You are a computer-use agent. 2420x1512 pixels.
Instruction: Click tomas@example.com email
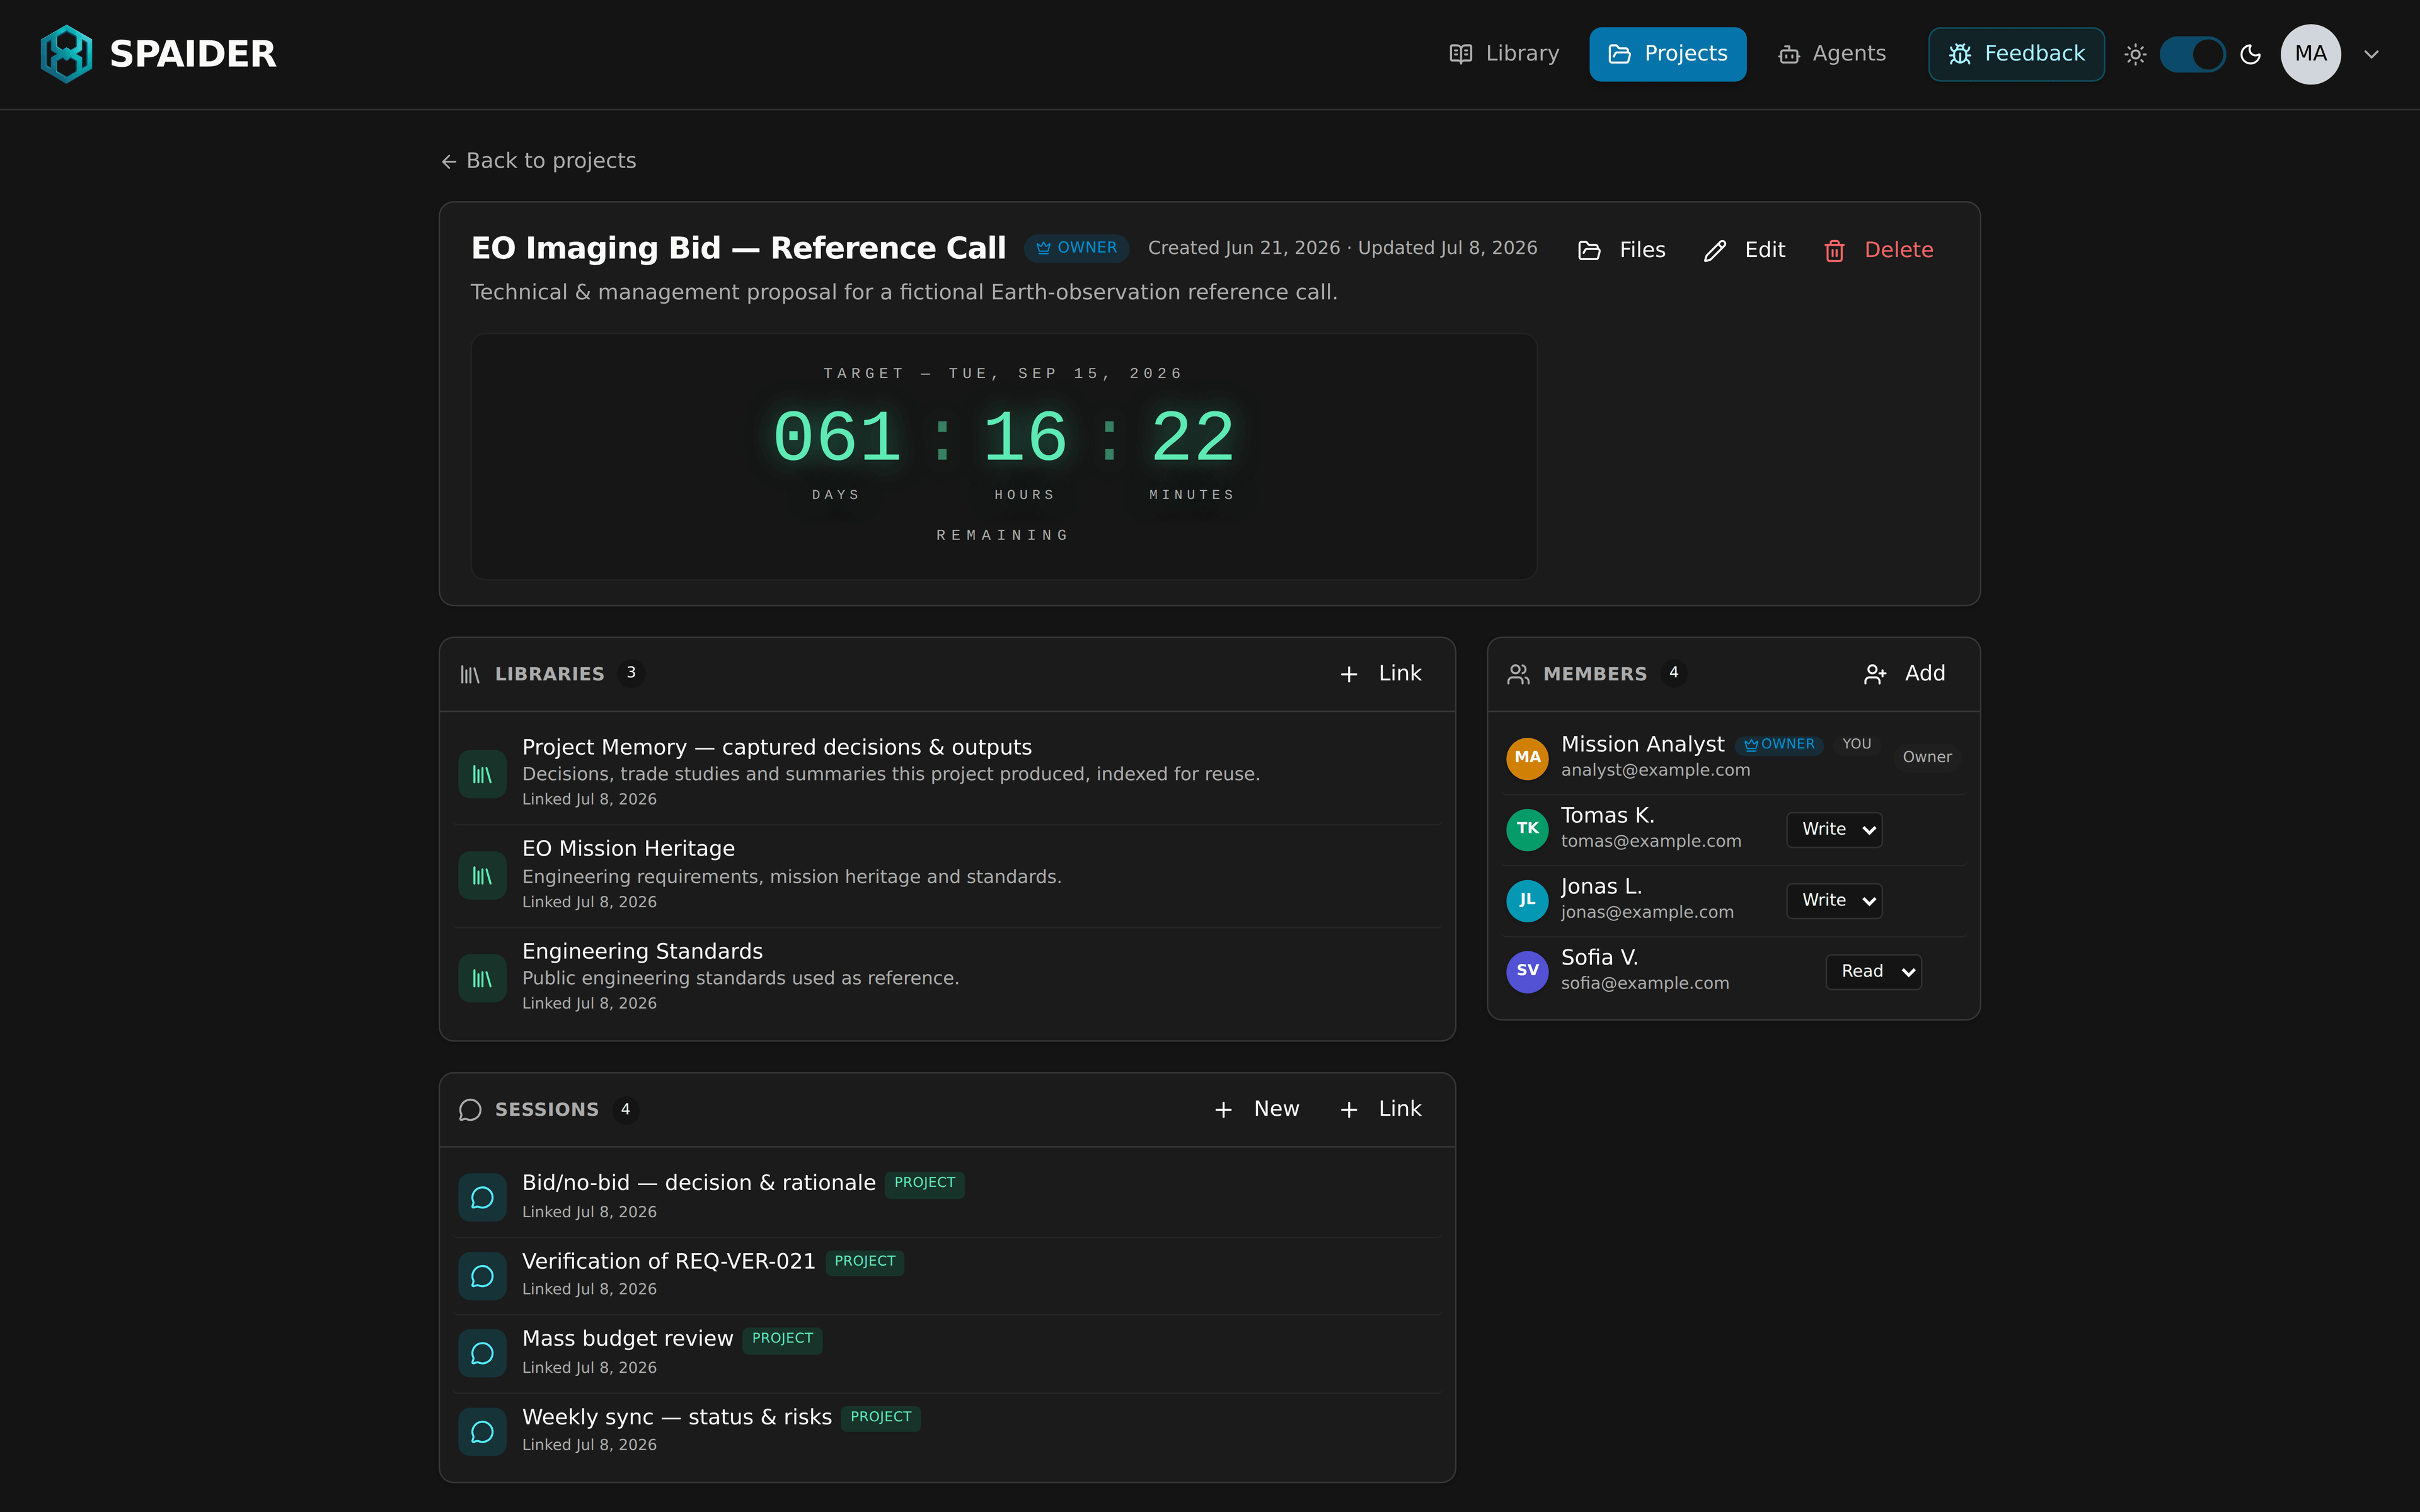click(x=1650, y=841)
